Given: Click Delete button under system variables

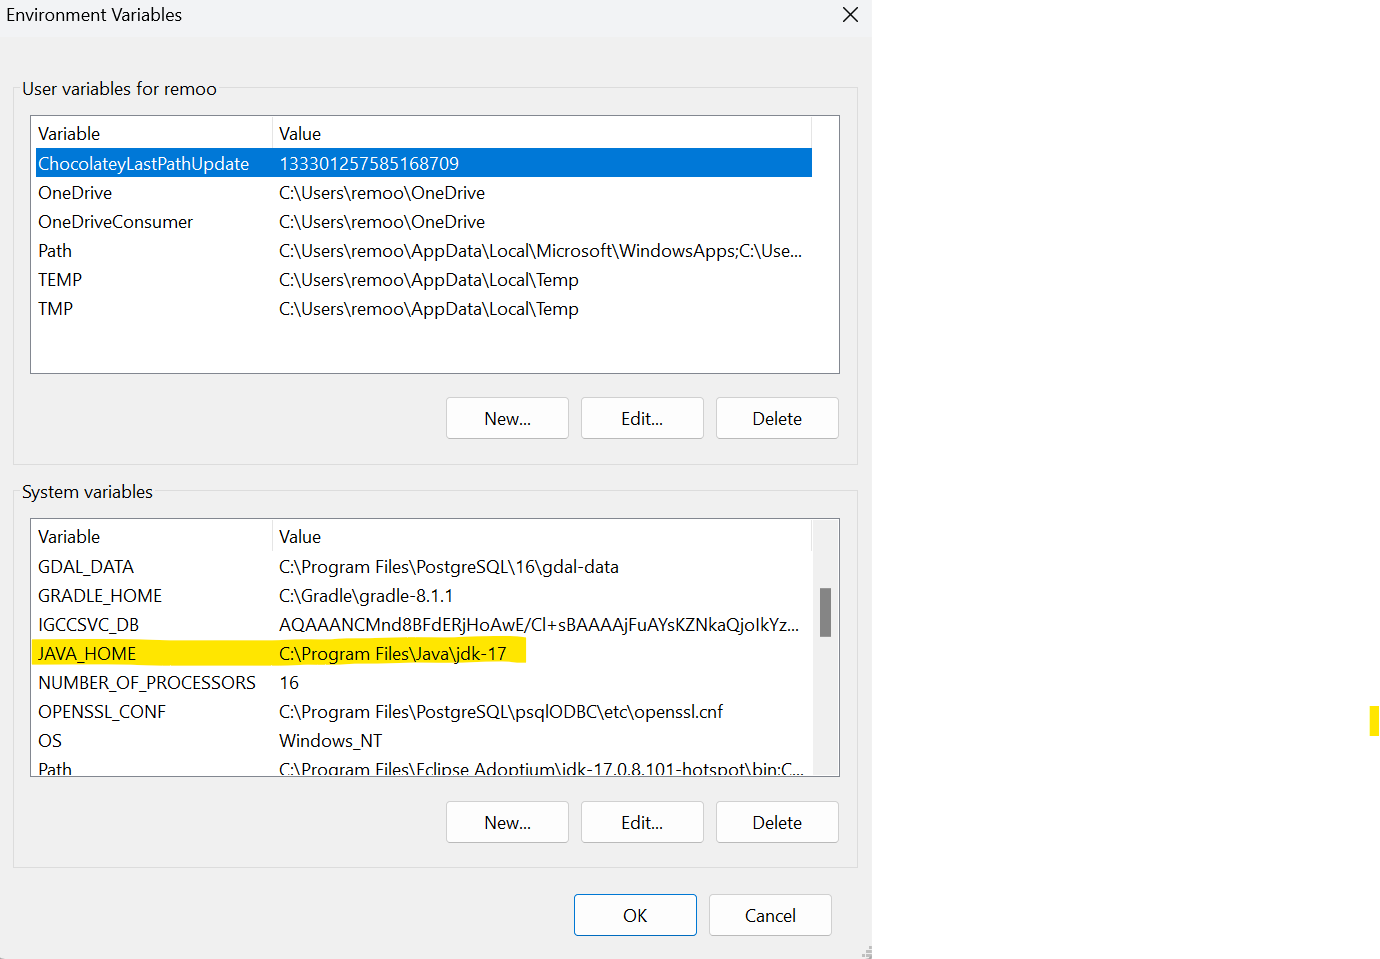Looking at the screenshot, I should click(x=777, y=822).
